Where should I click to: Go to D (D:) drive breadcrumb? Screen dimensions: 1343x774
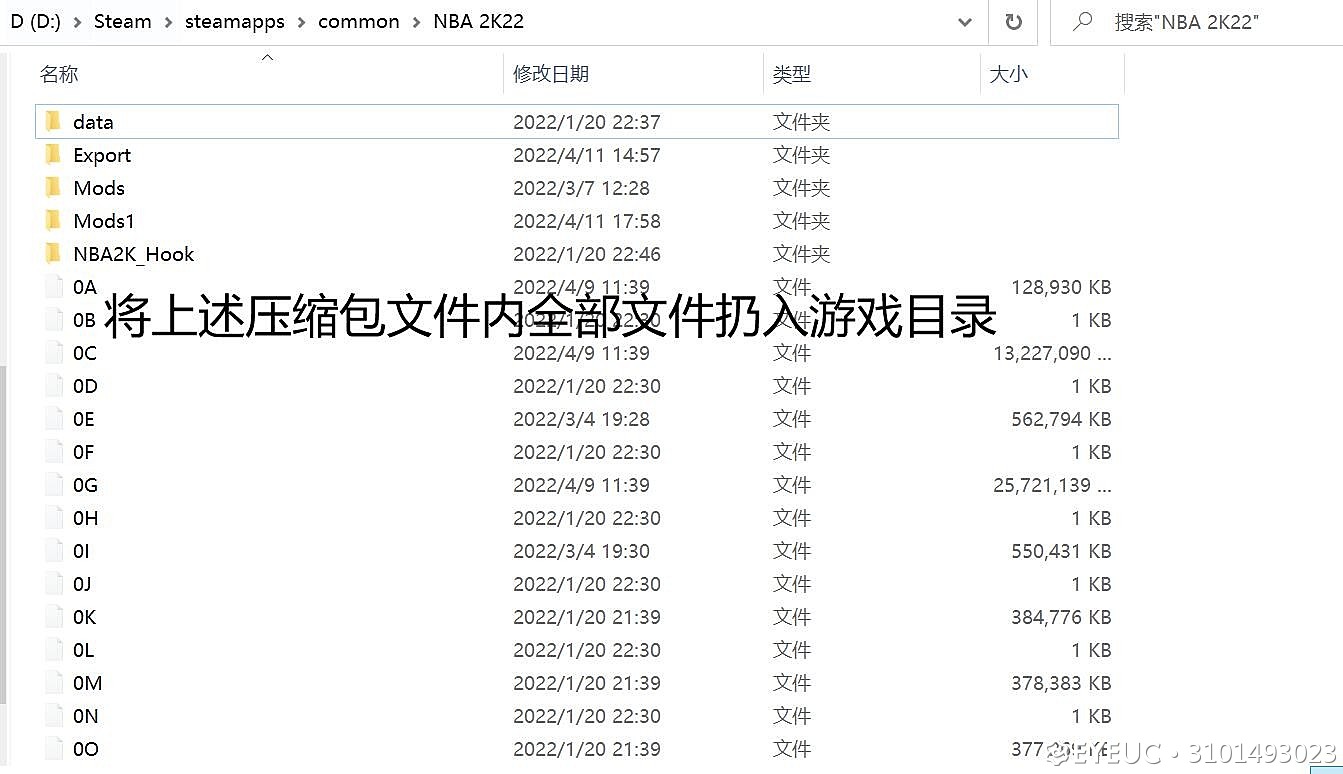(x=35, y=22)
